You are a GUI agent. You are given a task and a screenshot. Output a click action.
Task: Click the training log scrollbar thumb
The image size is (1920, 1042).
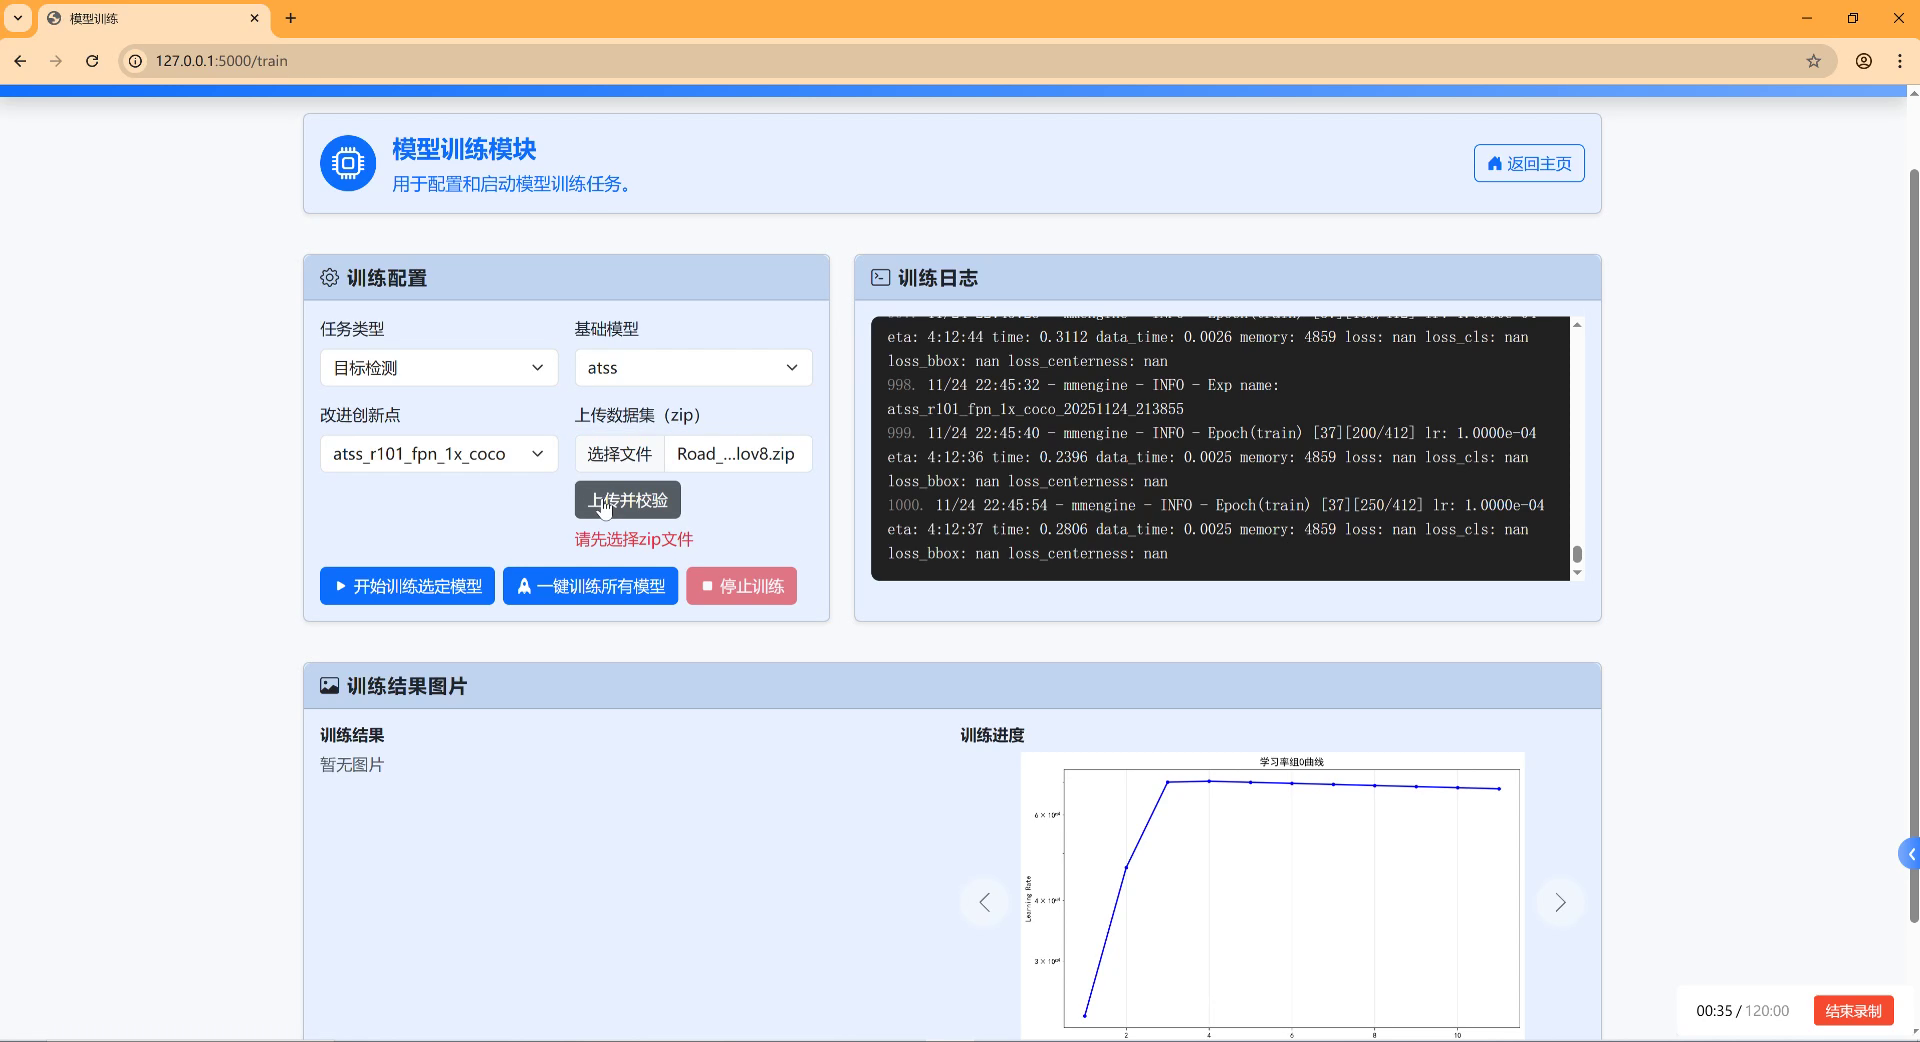click(x=1577, y=554)
